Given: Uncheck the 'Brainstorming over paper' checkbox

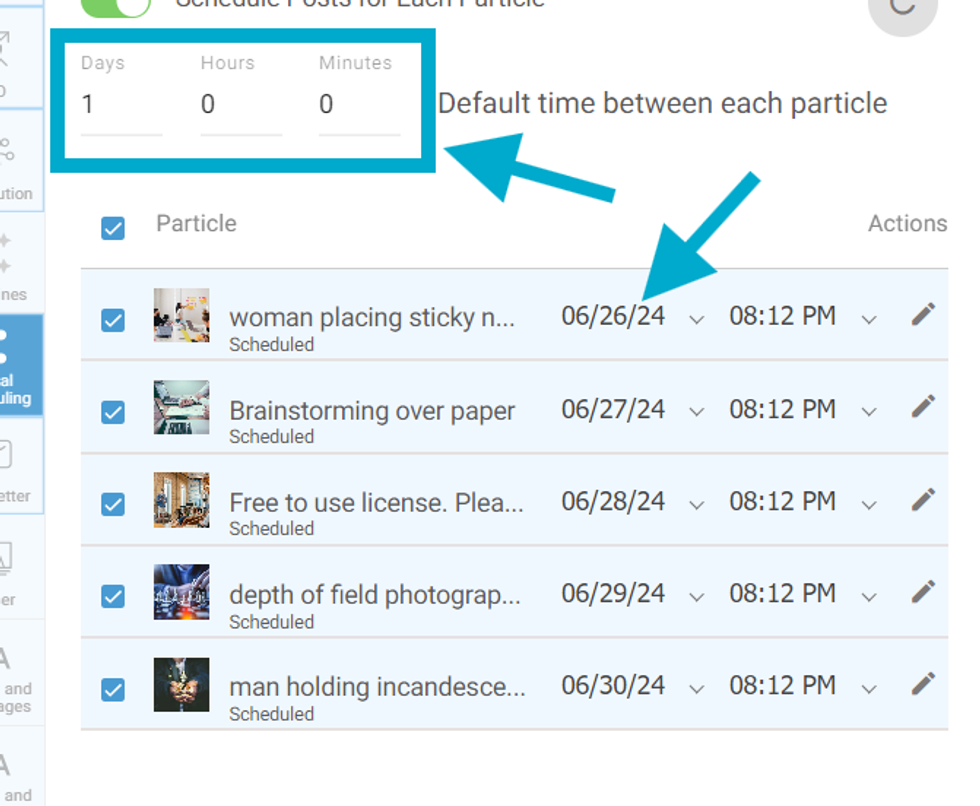Looking at the screenshot, I should click(x=113, y=412).
